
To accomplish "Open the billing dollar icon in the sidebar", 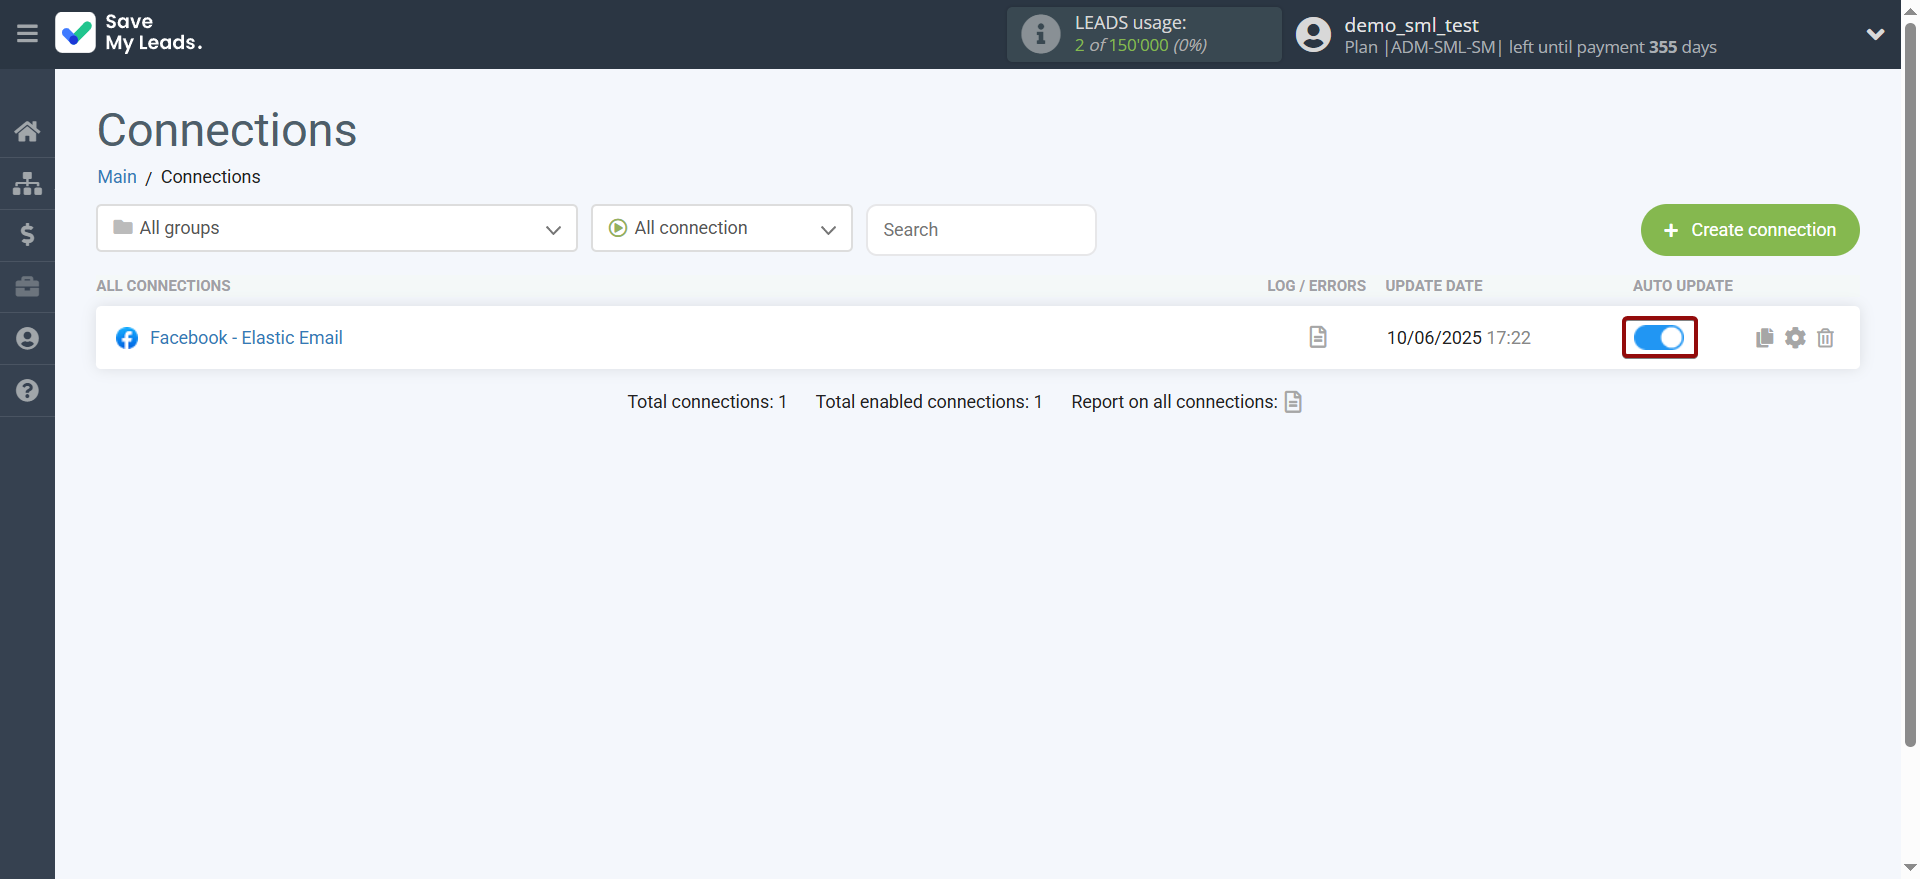I will click(27, 235).
